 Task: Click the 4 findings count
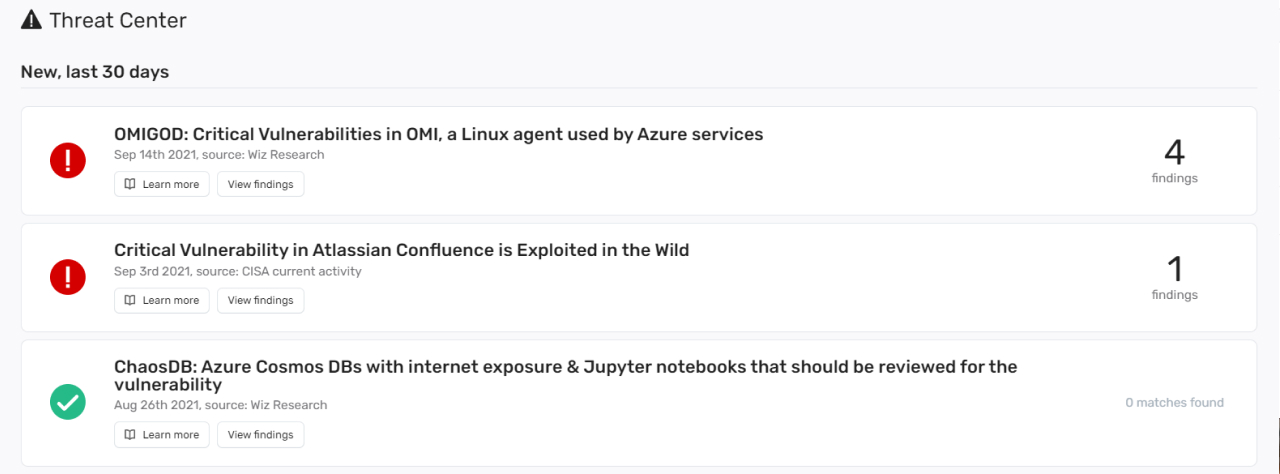1174,160
